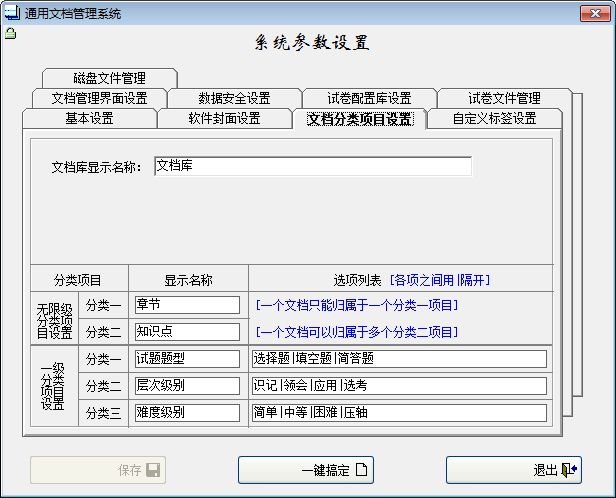Click 分类一 label beside 章节

tap(103, 305)
